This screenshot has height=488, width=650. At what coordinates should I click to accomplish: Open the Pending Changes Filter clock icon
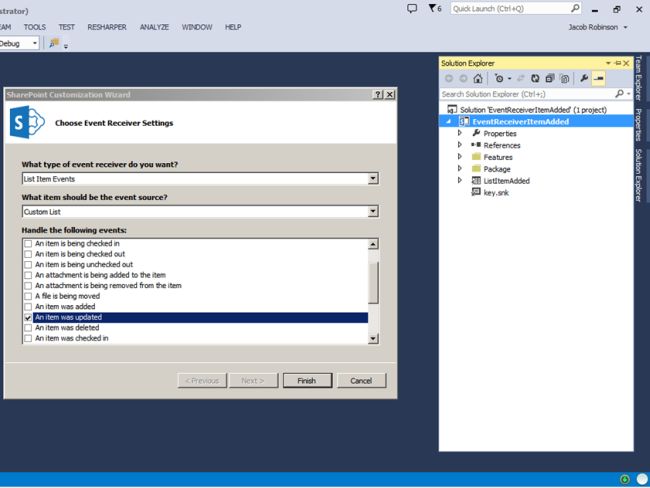coord(499,78)
